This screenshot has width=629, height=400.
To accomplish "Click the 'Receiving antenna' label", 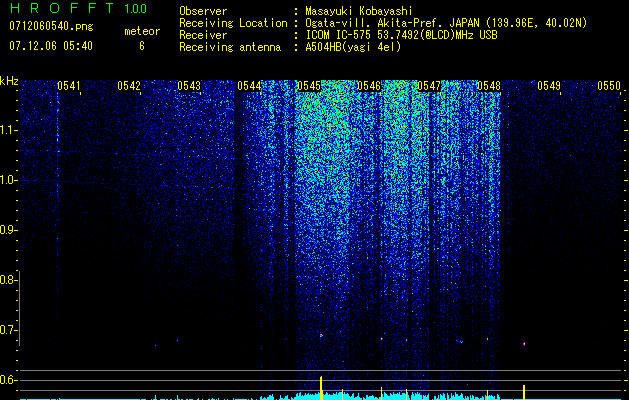I will 230,47.
